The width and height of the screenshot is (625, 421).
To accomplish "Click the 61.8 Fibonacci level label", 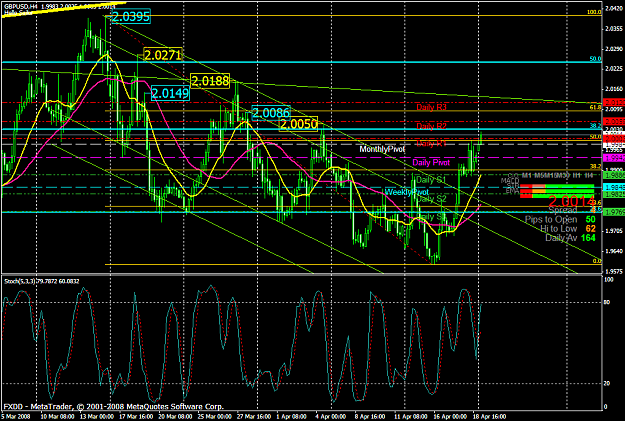I will tap(596, 108).
